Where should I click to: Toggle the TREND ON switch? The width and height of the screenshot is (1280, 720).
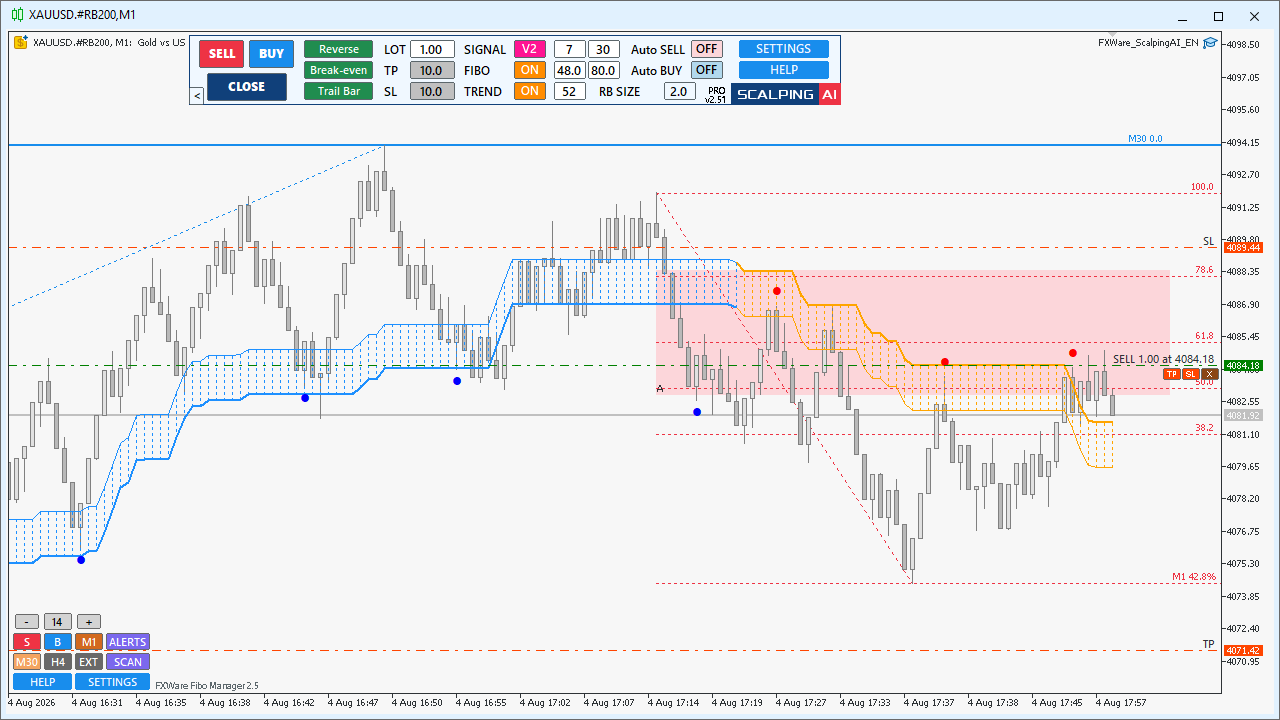click(x=530, y=91)
